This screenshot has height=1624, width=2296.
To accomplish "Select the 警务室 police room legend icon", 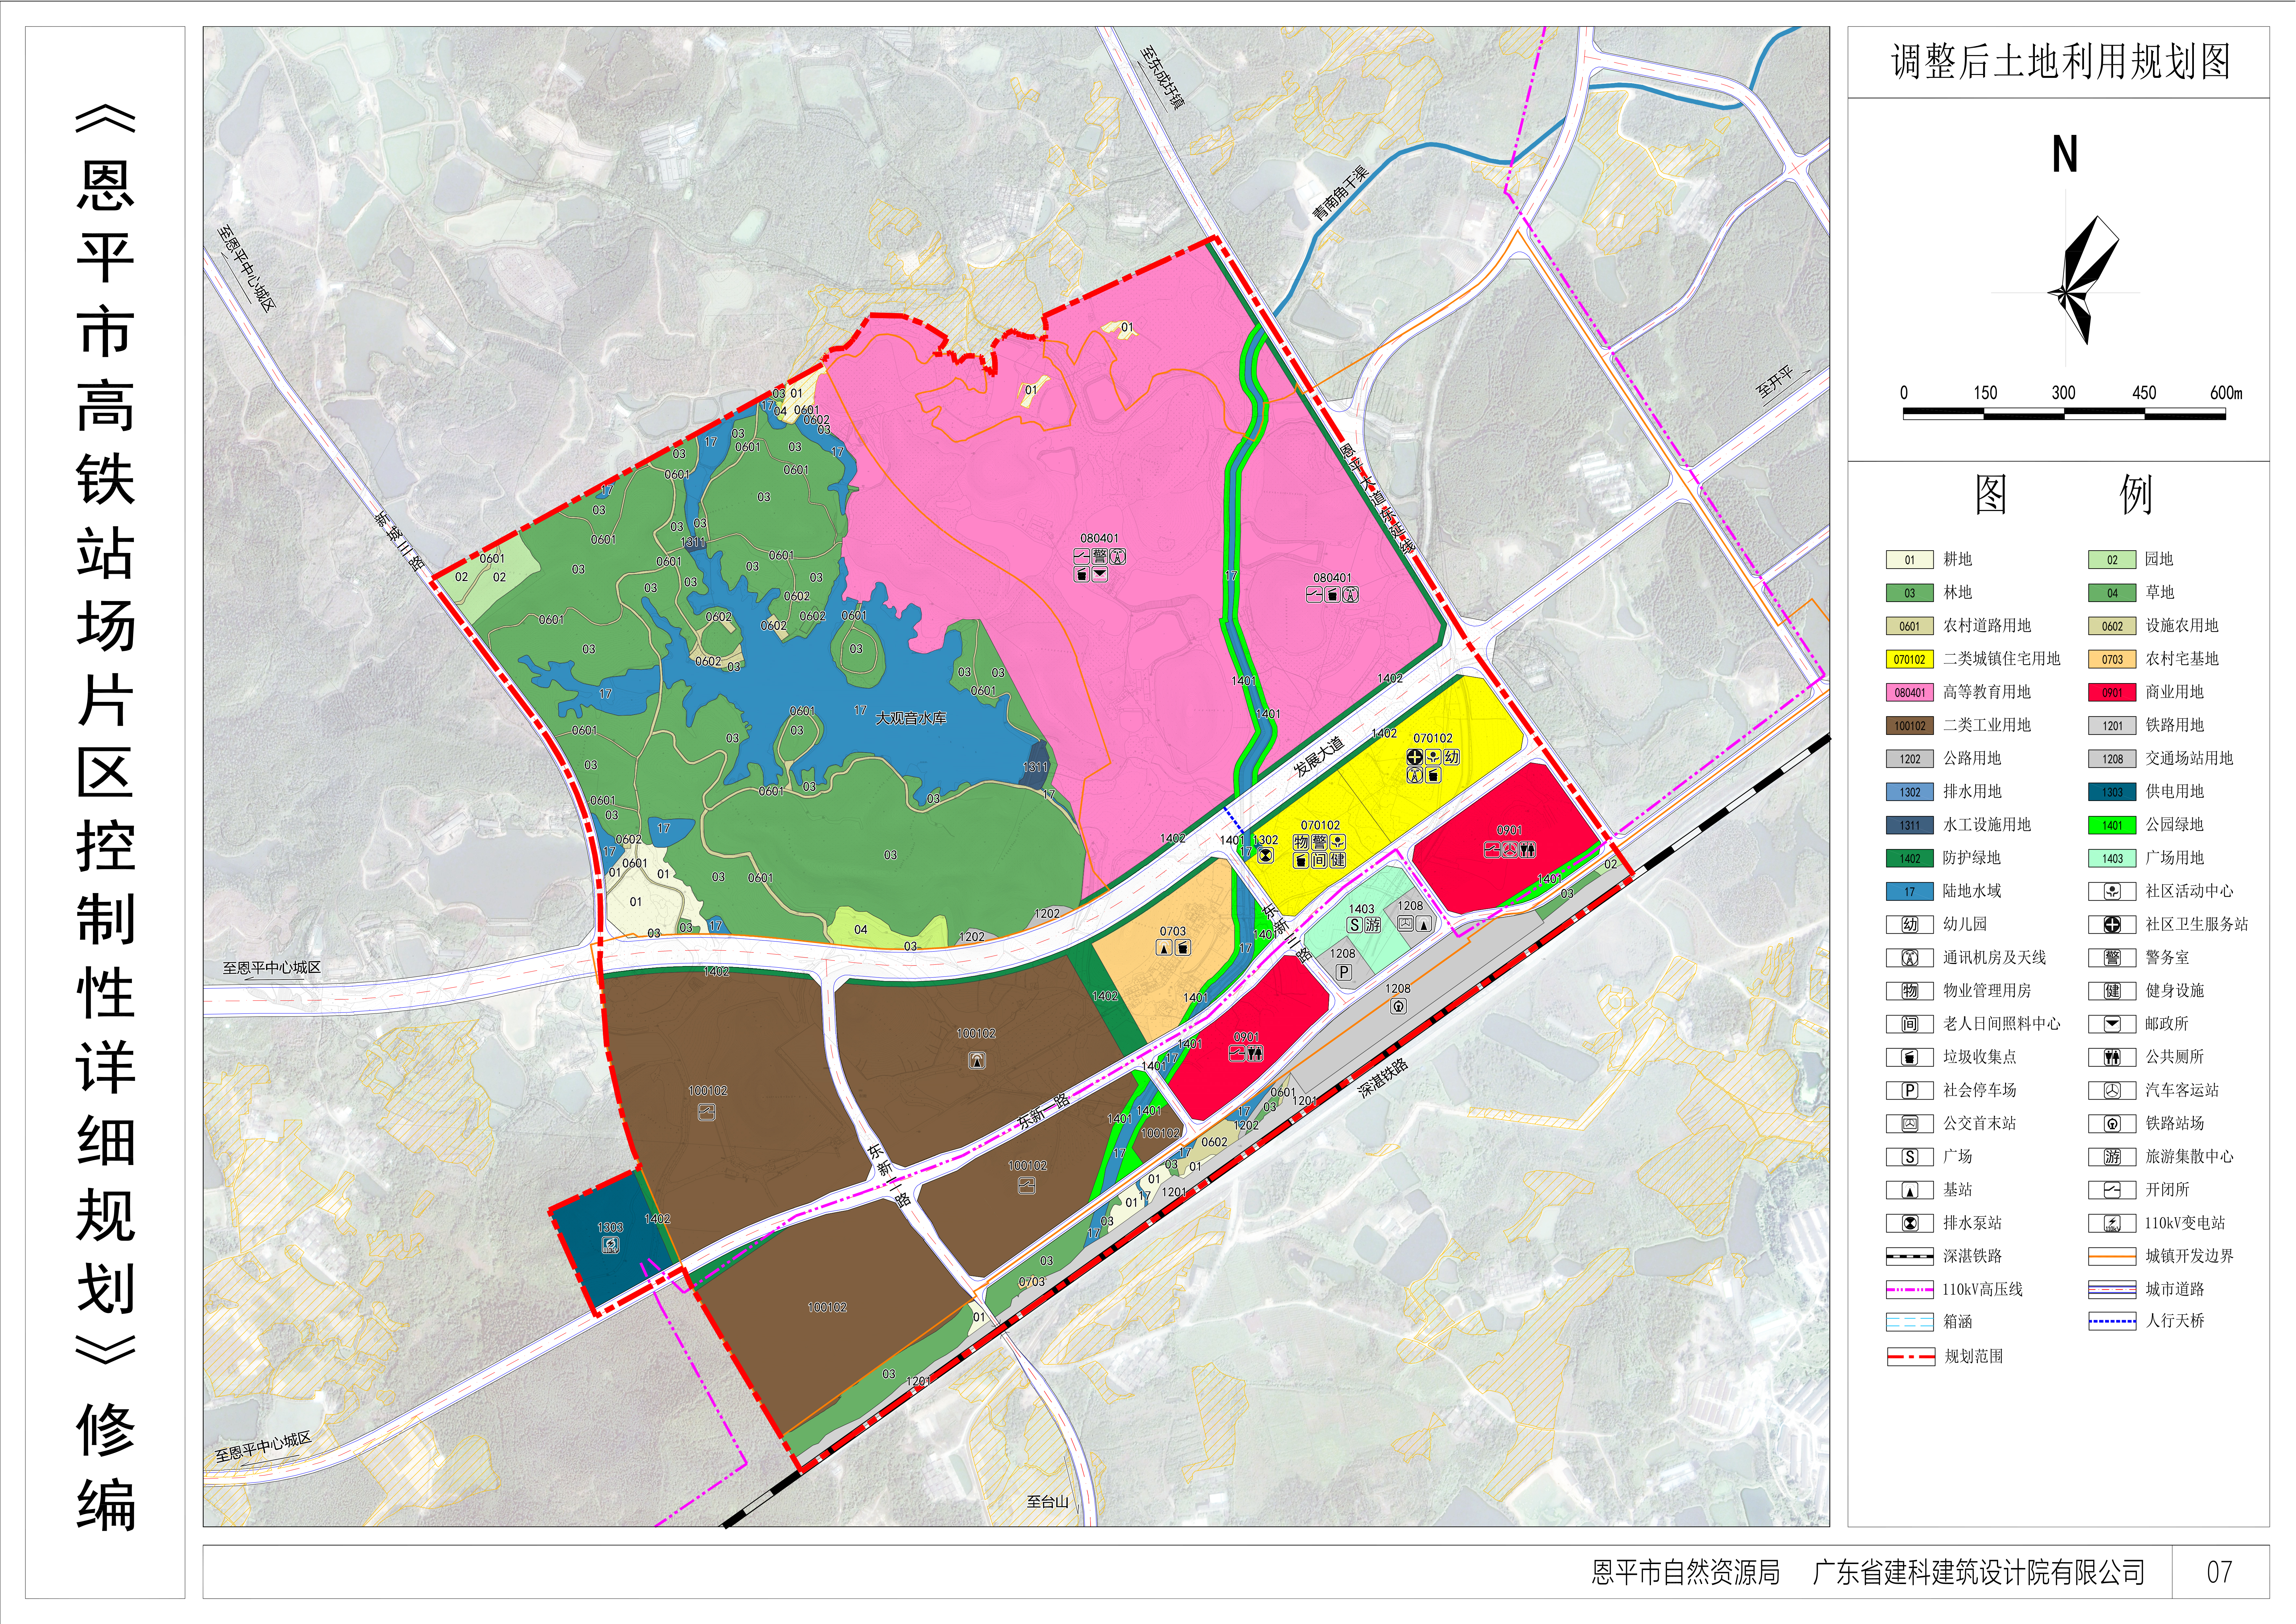I will coord(2112,958).
